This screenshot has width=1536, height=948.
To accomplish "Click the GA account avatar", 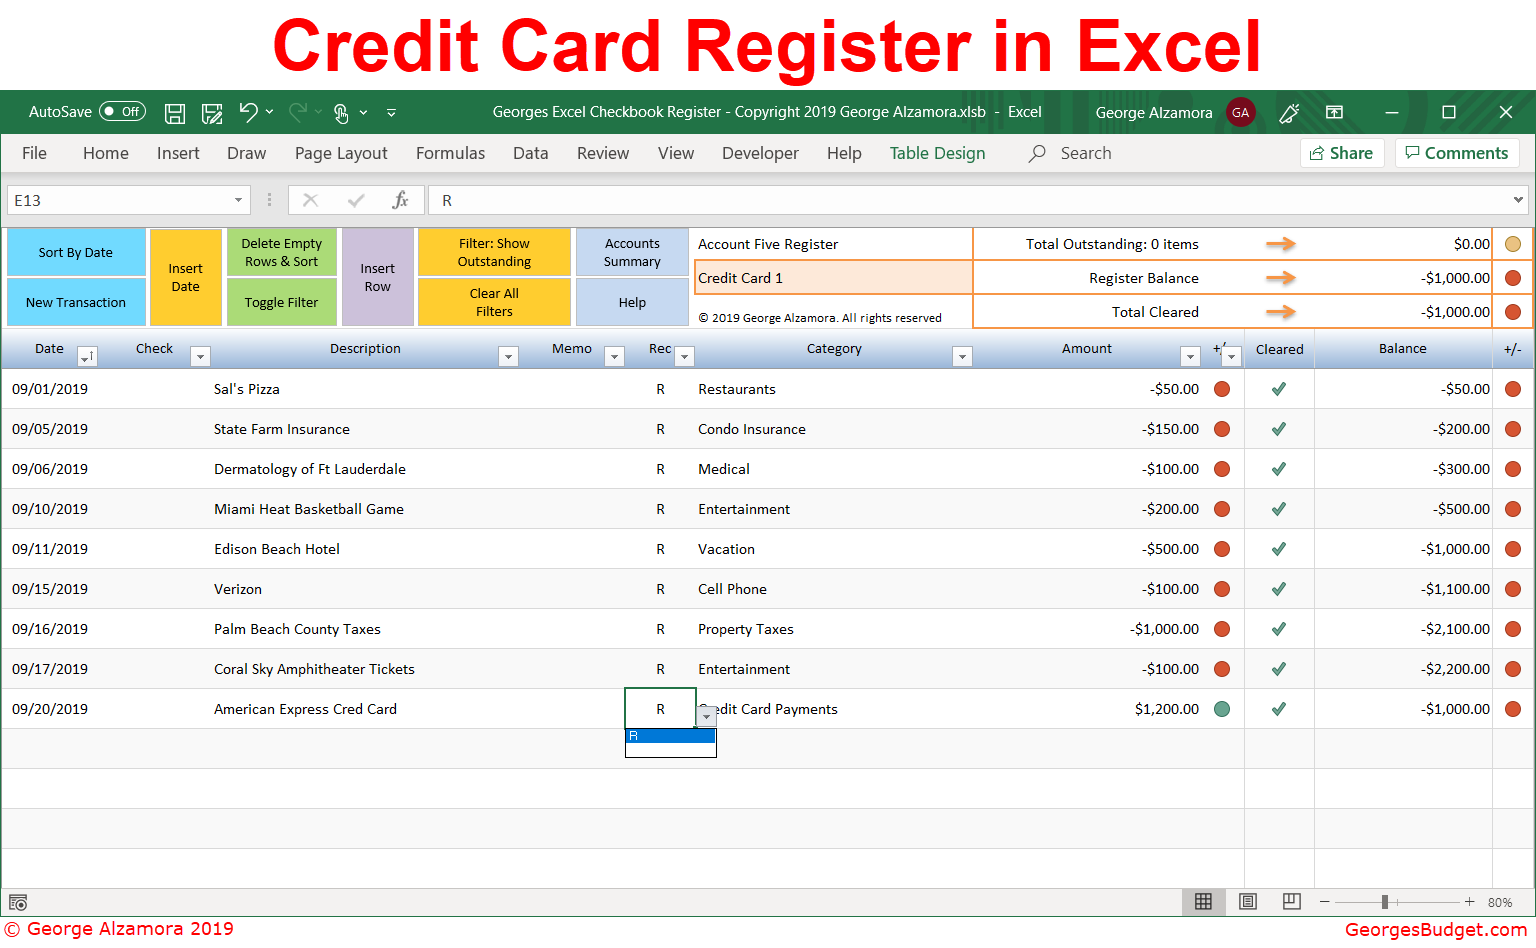I will (1241, 113).
